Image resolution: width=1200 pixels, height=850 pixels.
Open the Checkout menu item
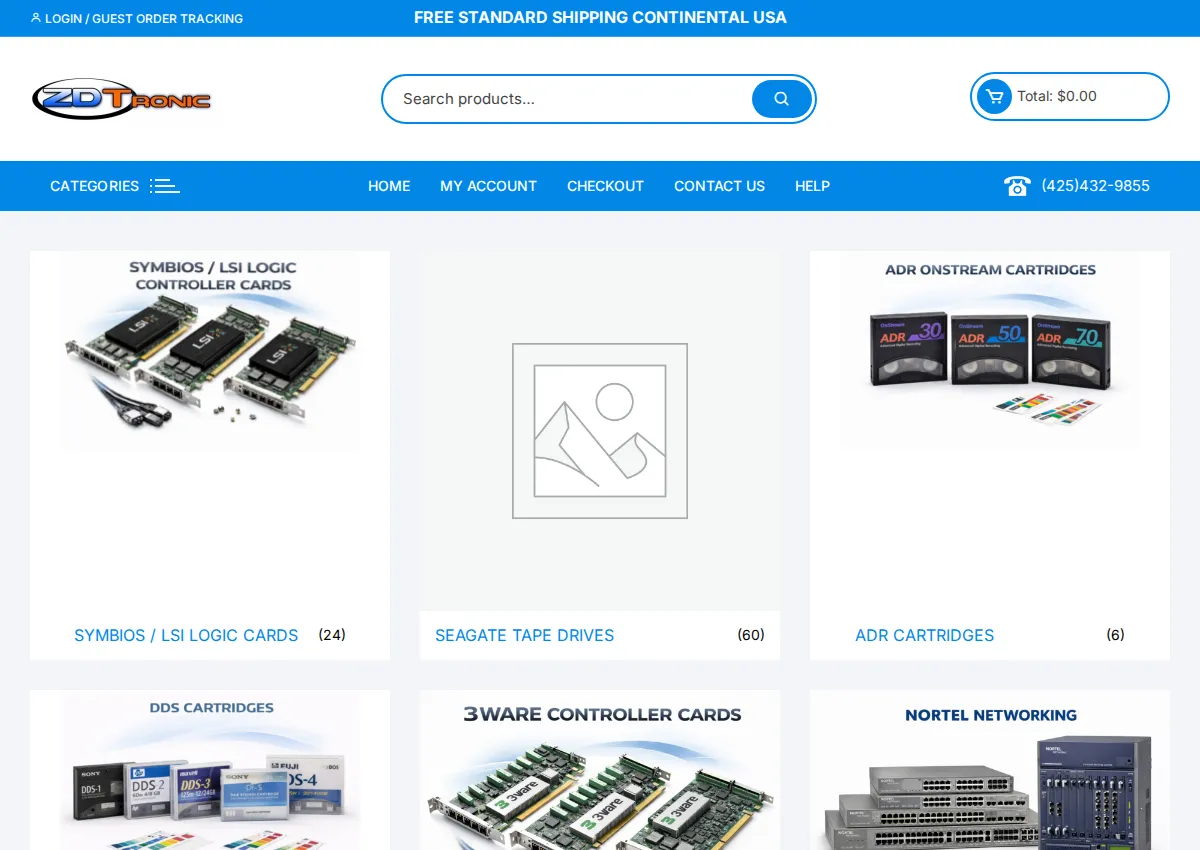tap(605, 186)
